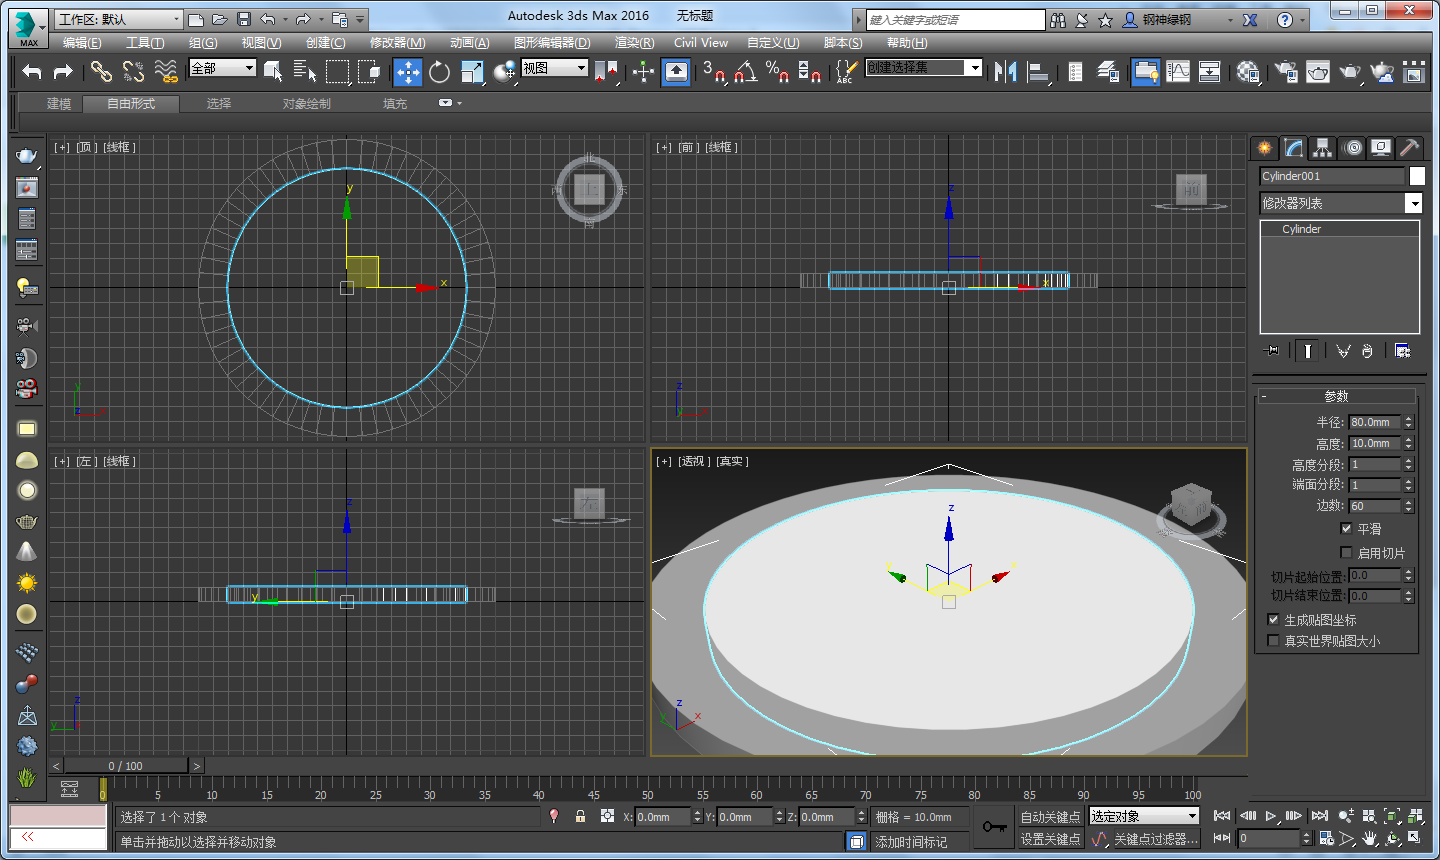This screenshot has width=1440, height=860.
Task: Open the Mirror tool
Action: click(1006, 71)
